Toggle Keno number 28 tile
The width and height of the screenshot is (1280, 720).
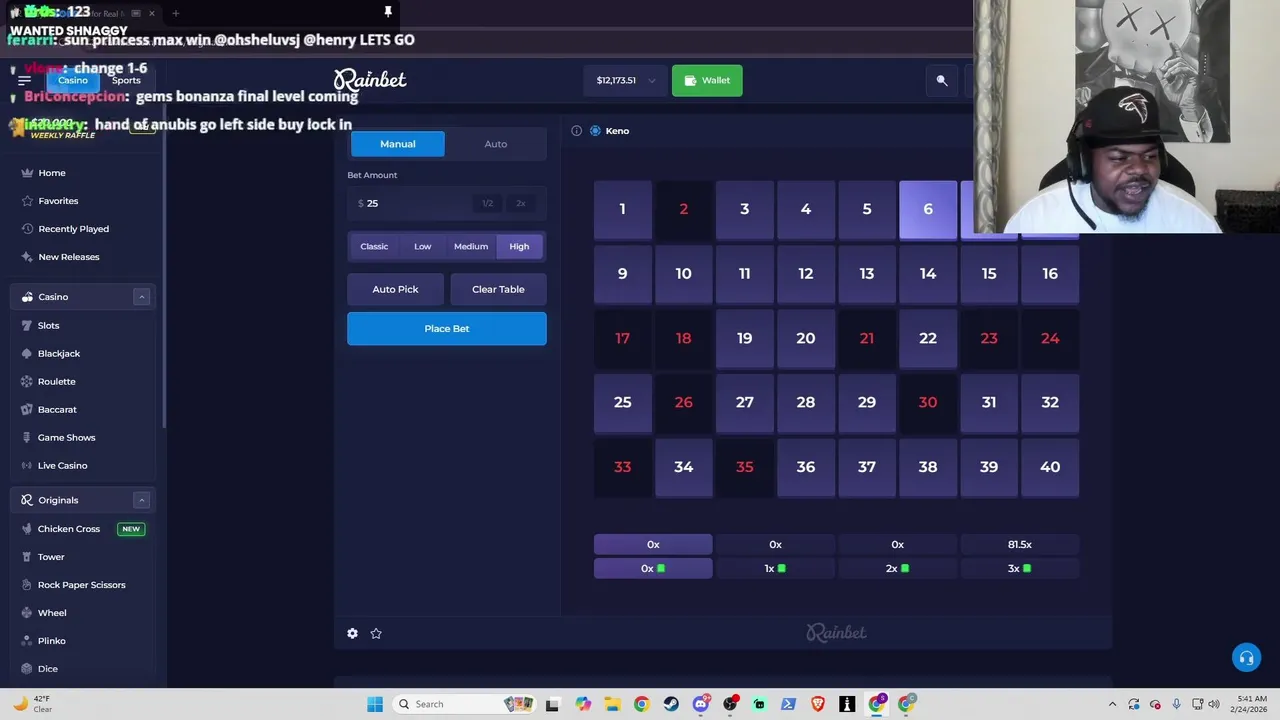806,402
